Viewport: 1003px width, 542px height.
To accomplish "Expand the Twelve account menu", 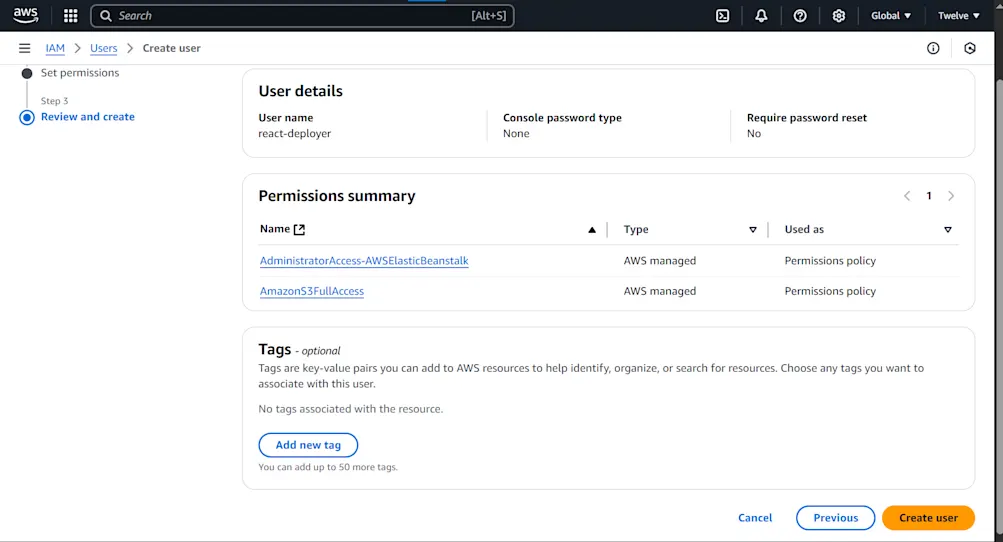I will coord(958,16).
